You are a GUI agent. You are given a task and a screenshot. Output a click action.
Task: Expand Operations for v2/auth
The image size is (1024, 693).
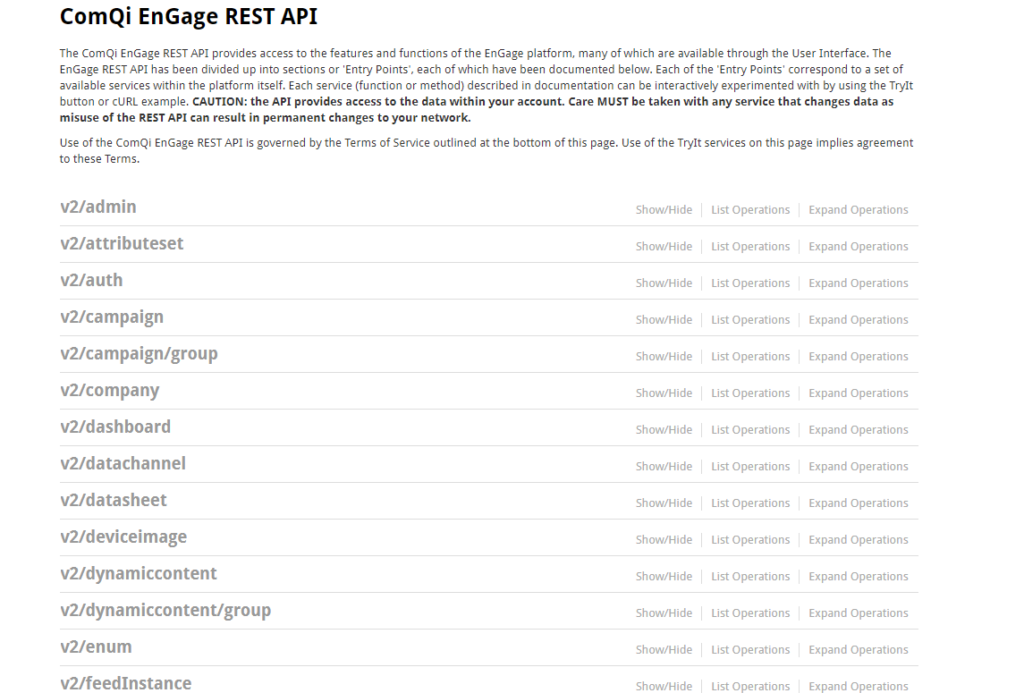pos(858,283)
